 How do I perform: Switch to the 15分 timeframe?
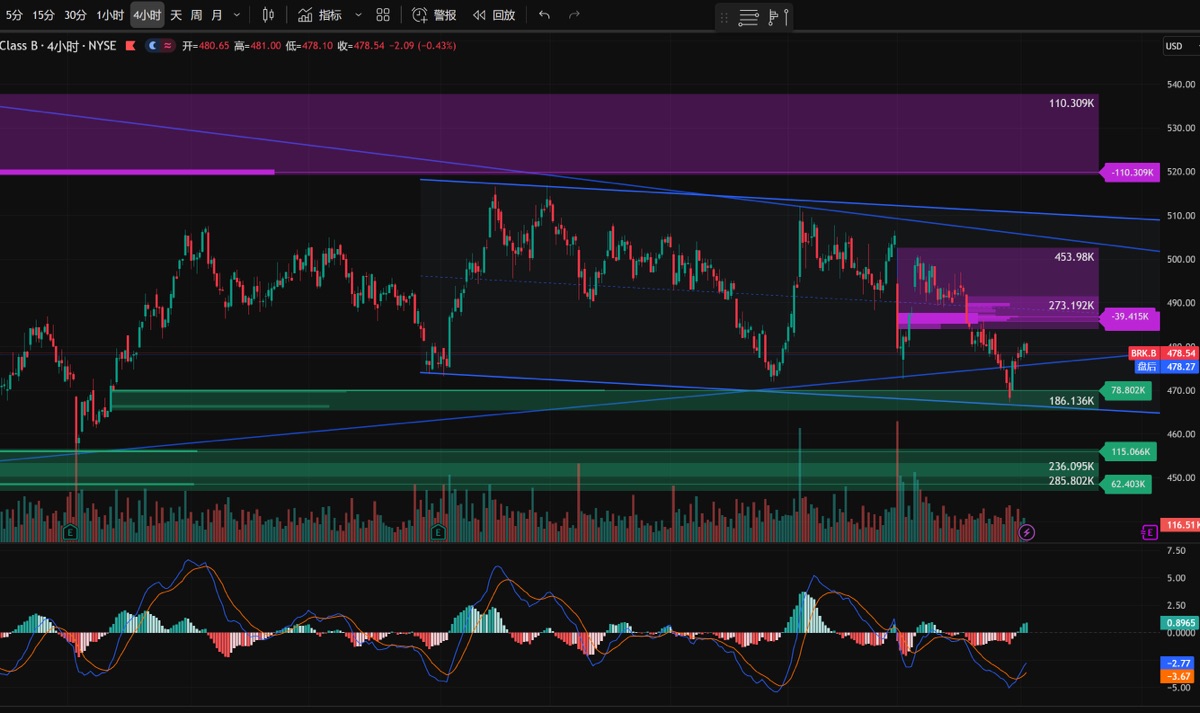43,15
